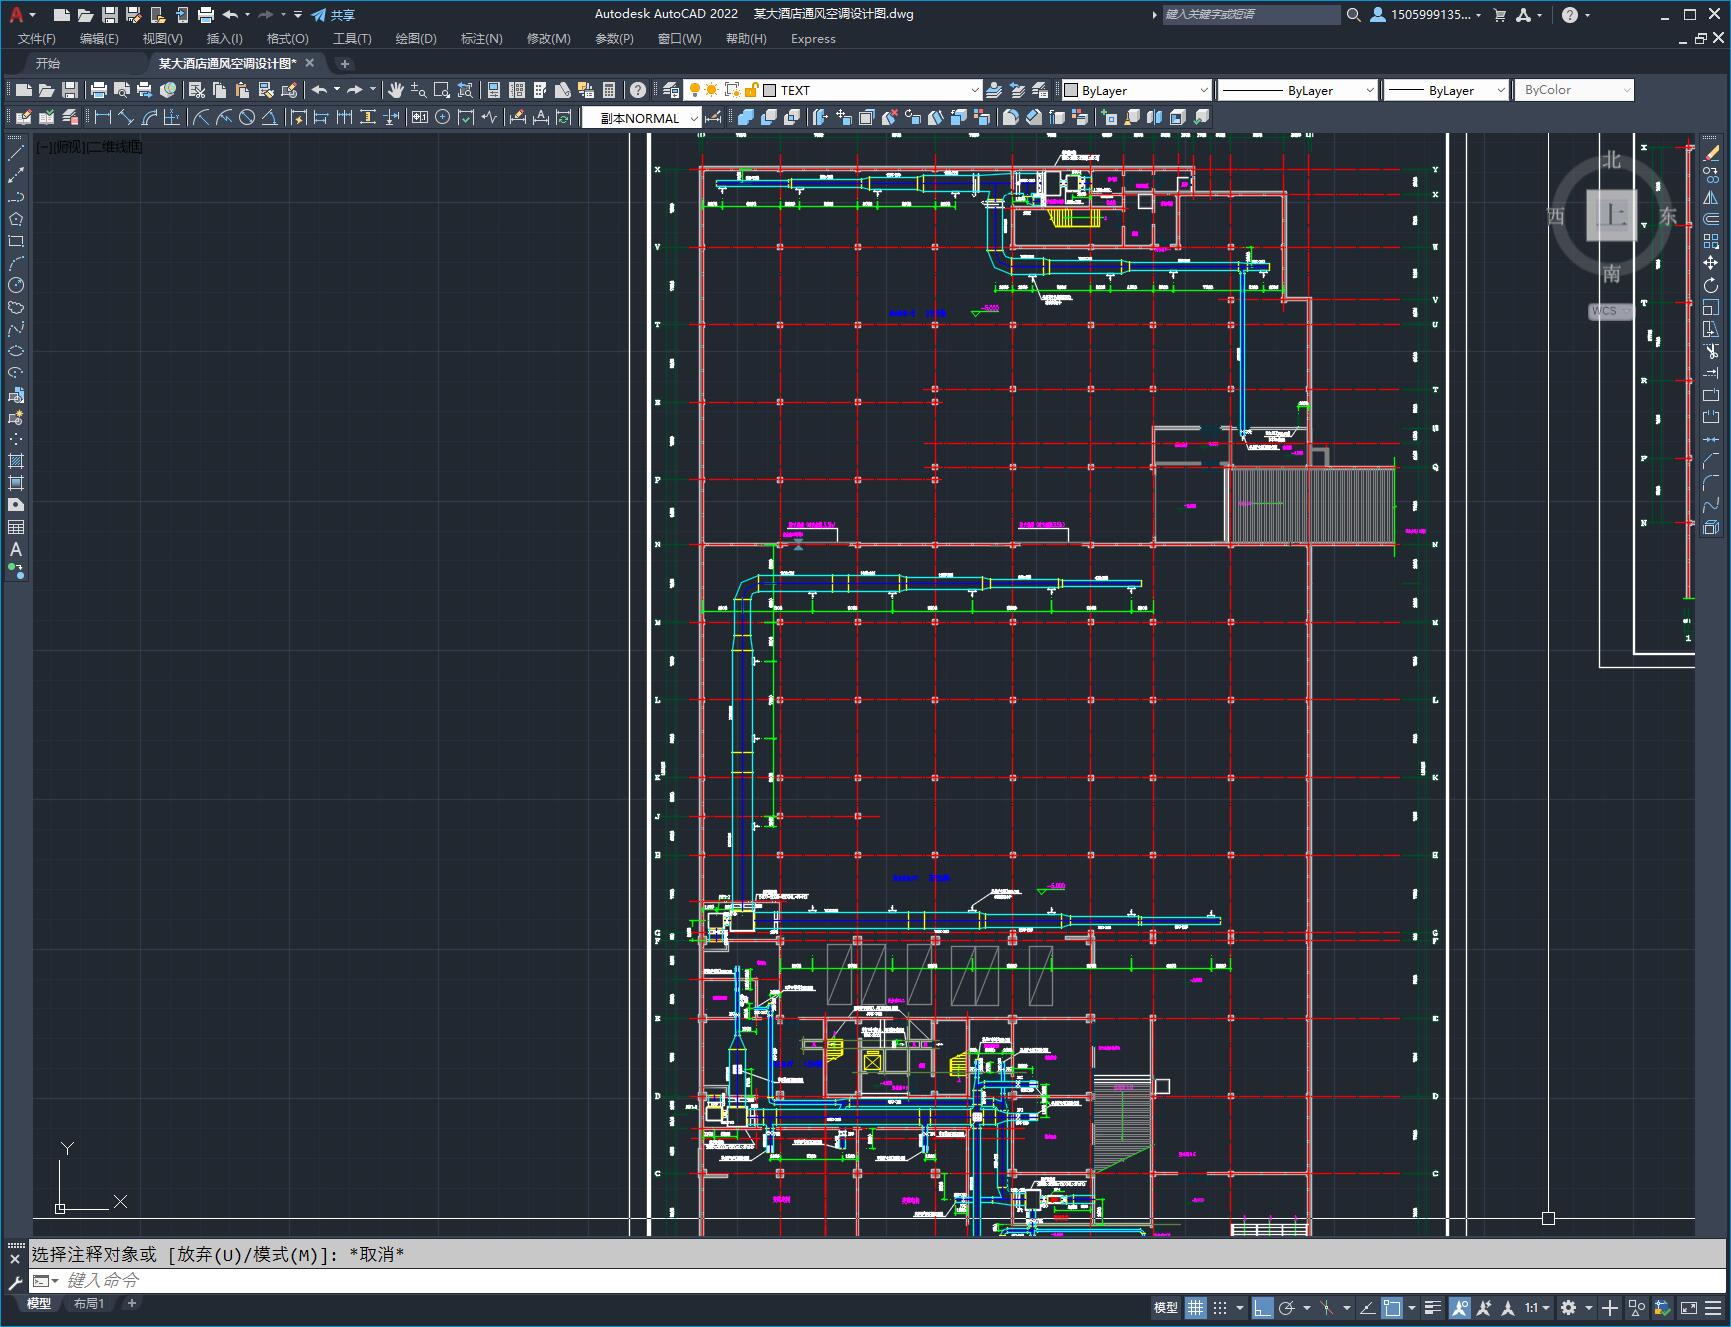The width and height of the screenshot is (1731, 1327).
Task: Select the Line tool in draw toolbar
Action: (x=16, y=153)
